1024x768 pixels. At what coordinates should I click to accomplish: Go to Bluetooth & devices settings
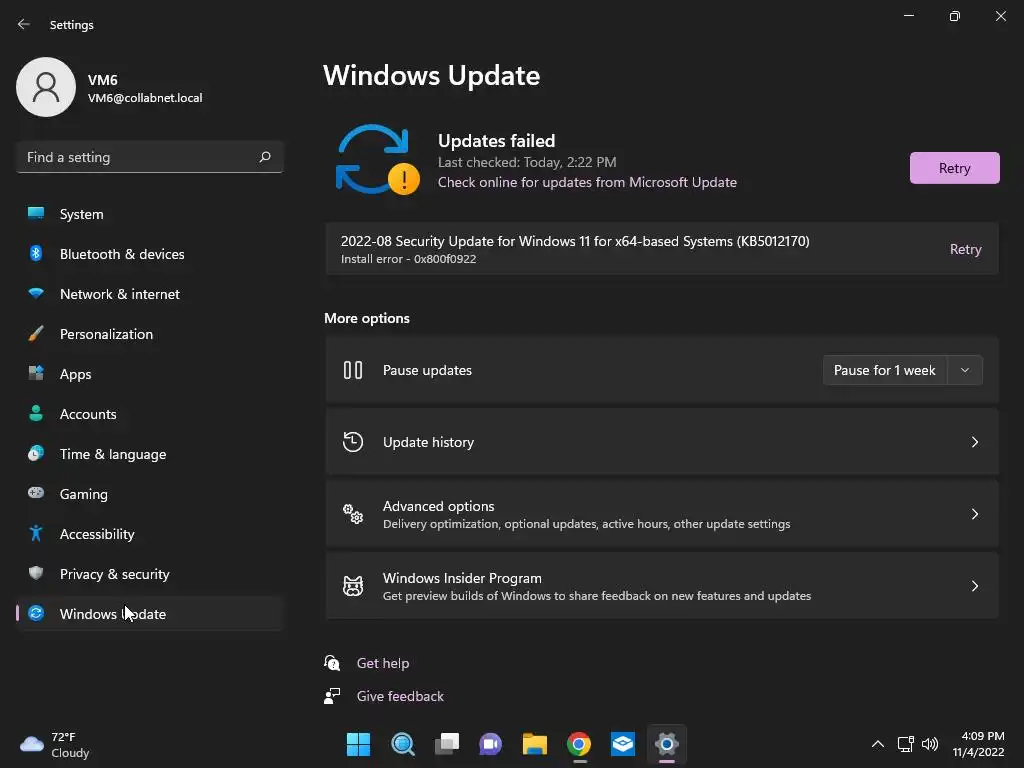[150, 254]
